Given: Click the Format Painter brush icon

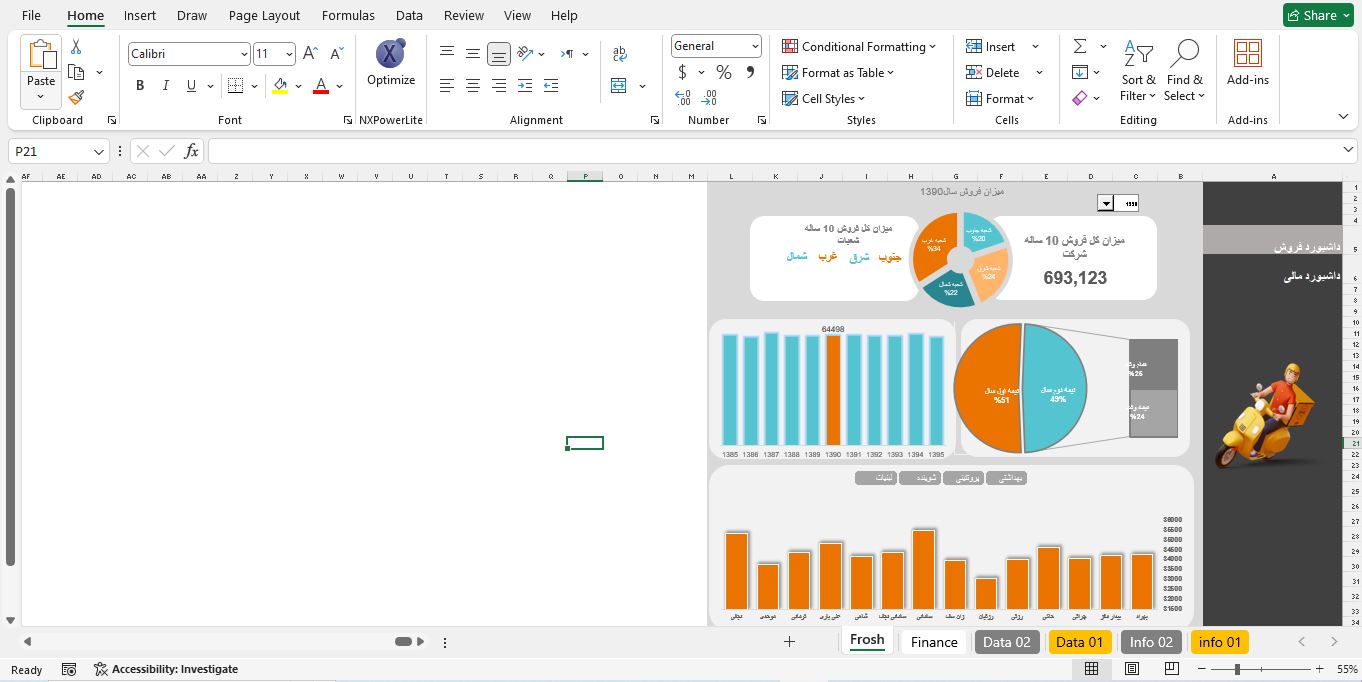Looking at the screenshot, I should tap(76, 97).
